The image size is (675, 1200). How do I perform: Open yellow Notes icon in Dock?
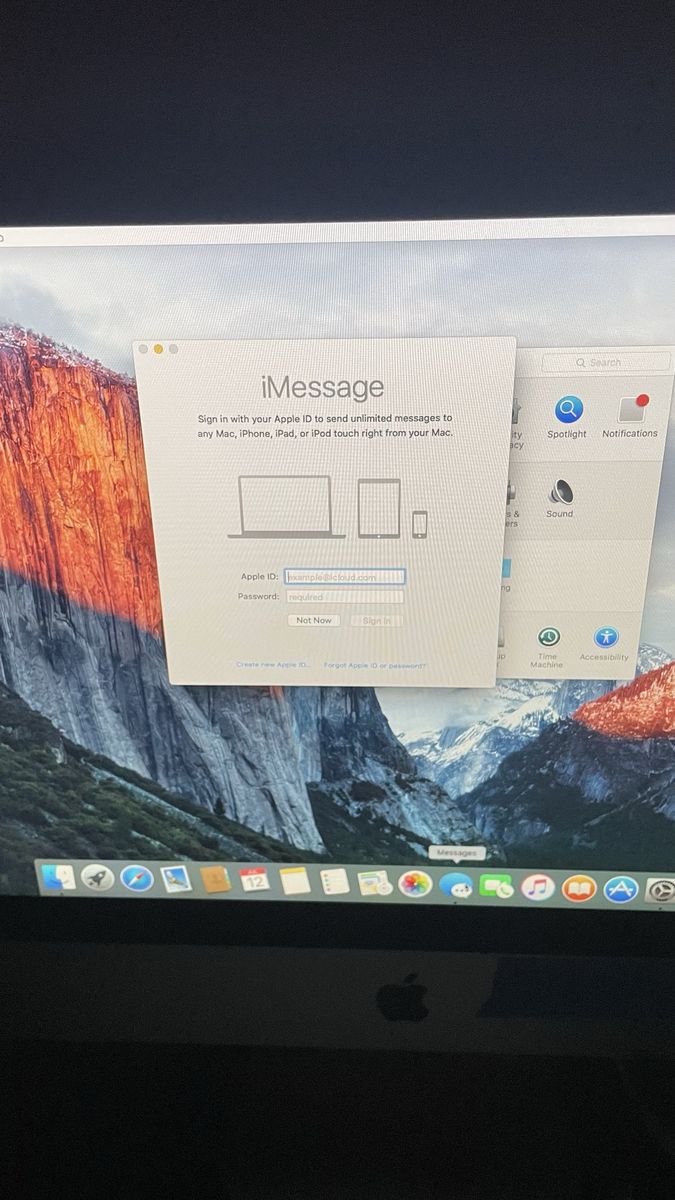point(294,881)
